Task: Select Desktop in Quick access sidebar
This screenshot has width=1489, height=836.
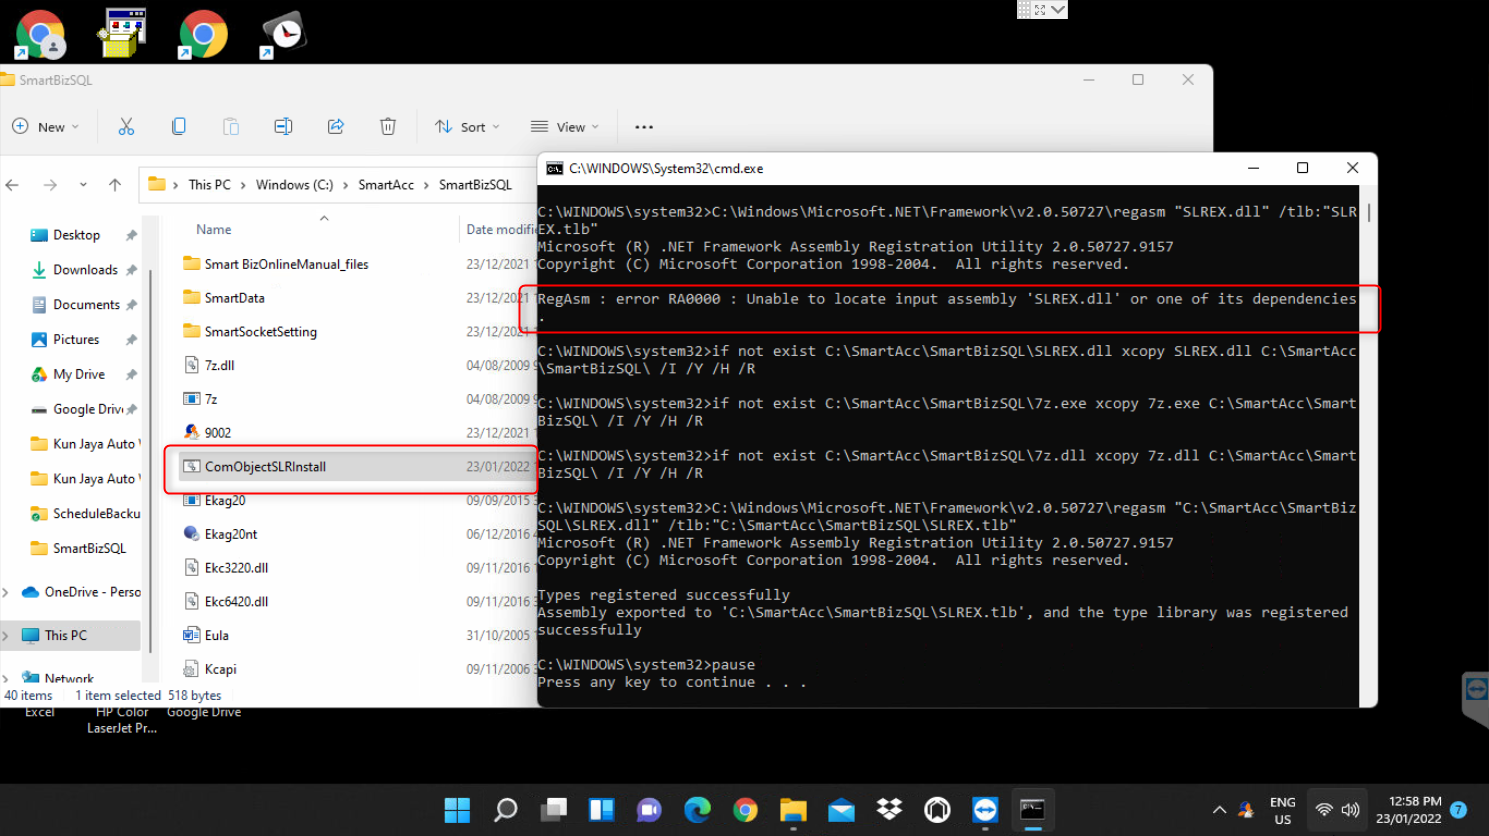Action: [x=76, y=235]
